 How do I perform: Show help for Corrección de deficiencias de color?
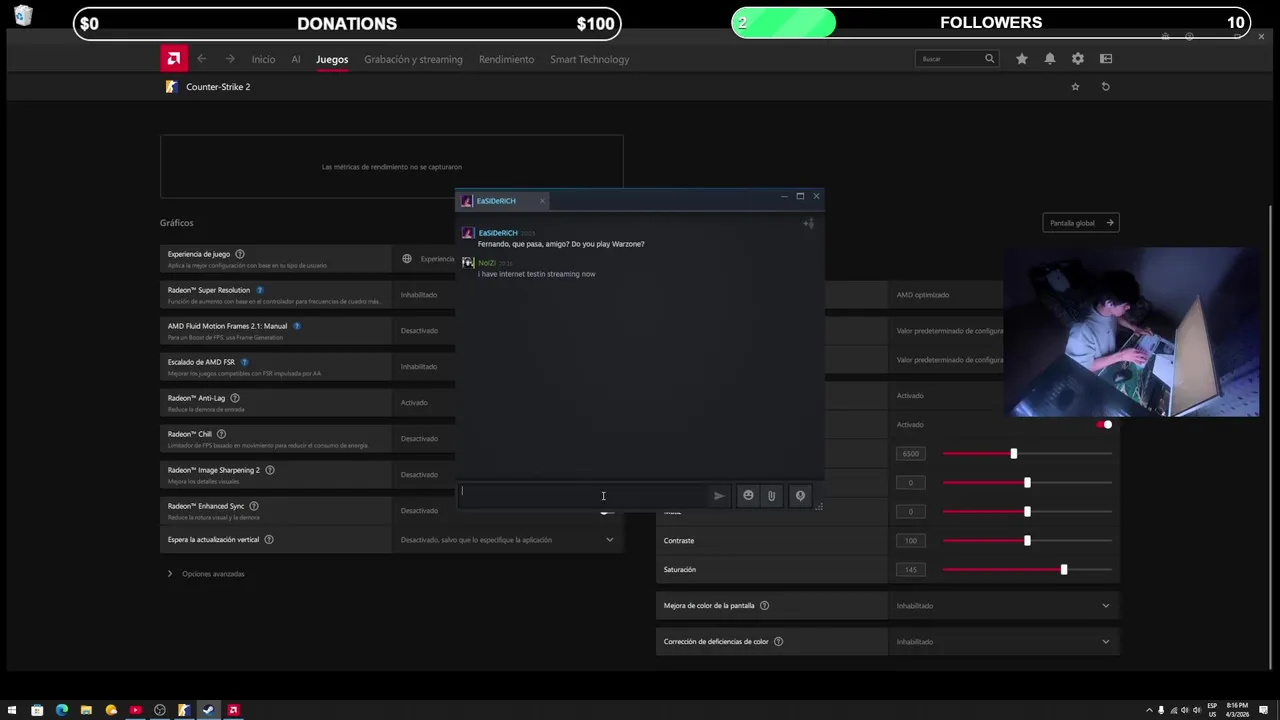coord(779,642)
